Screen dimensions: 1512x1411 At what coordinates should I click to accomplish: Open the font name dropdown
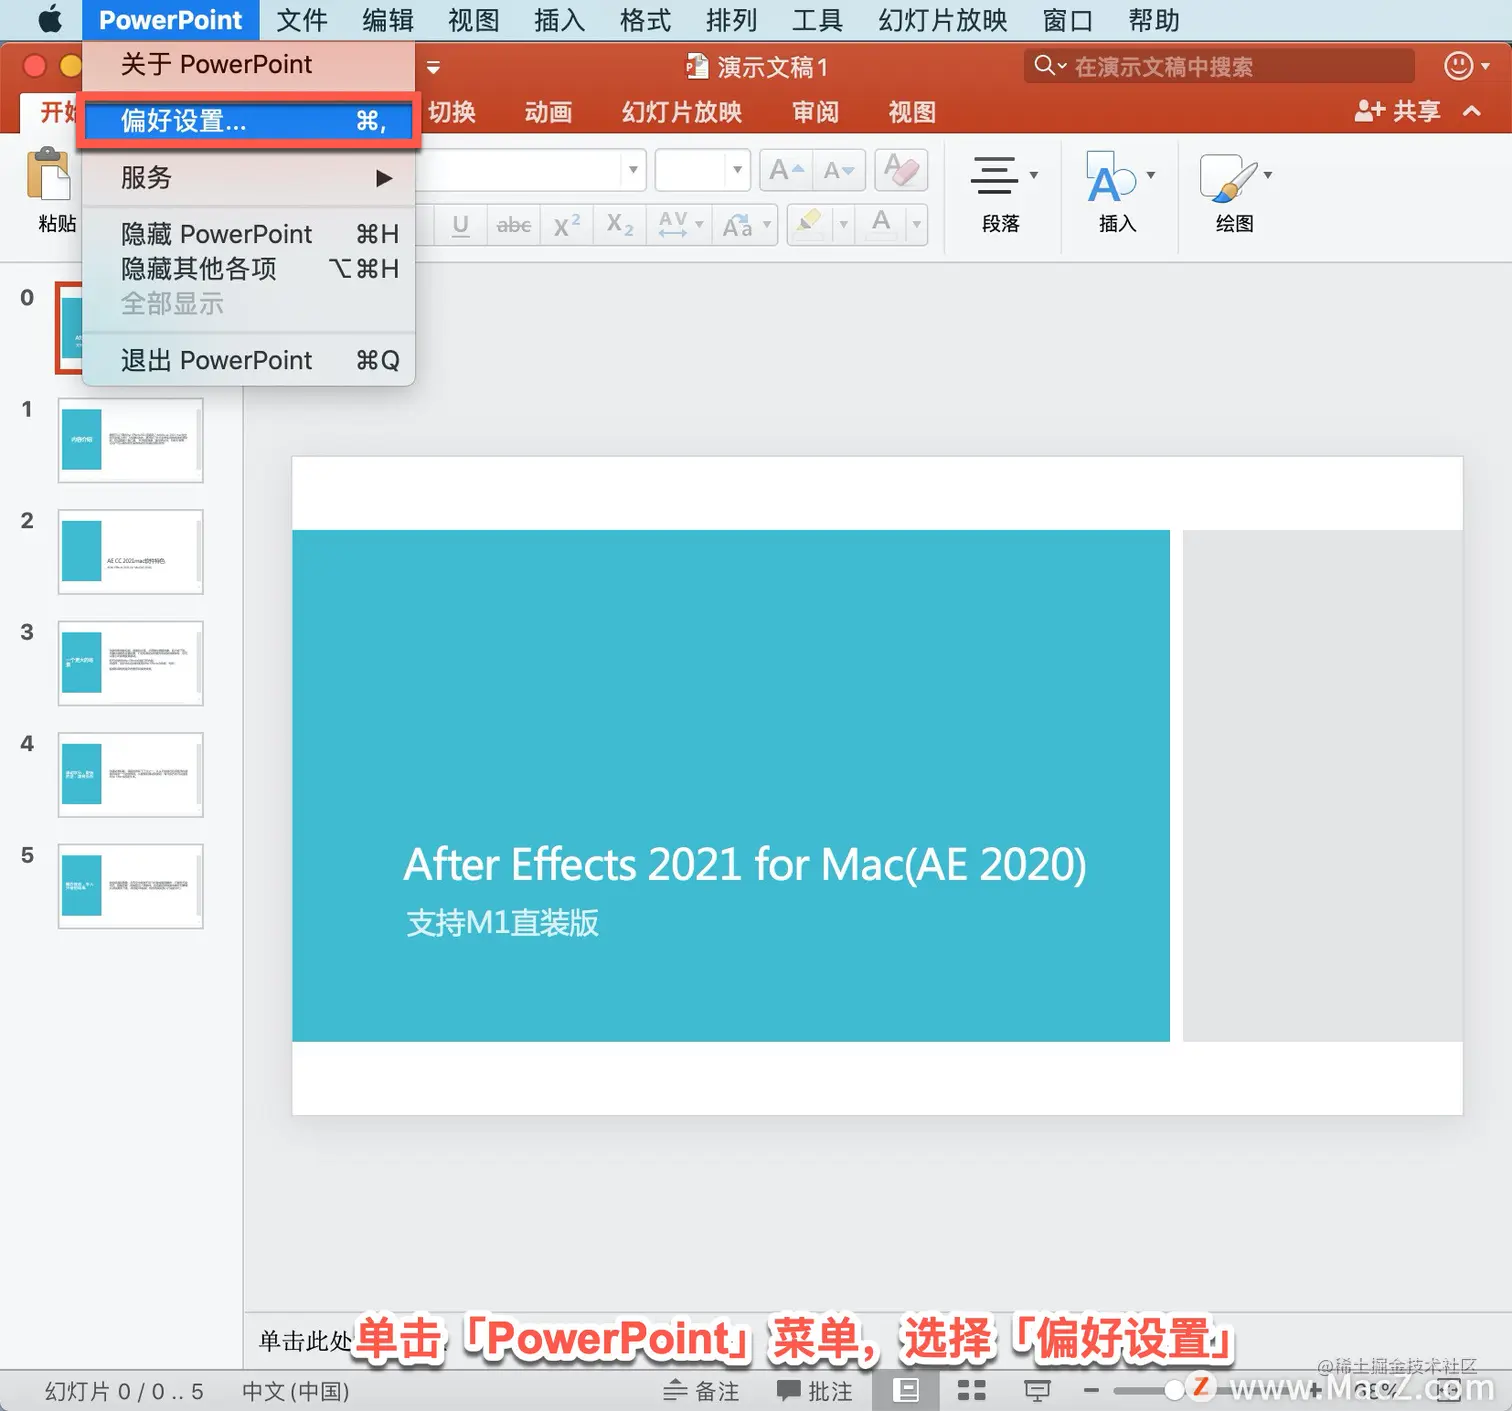point(633,170)
